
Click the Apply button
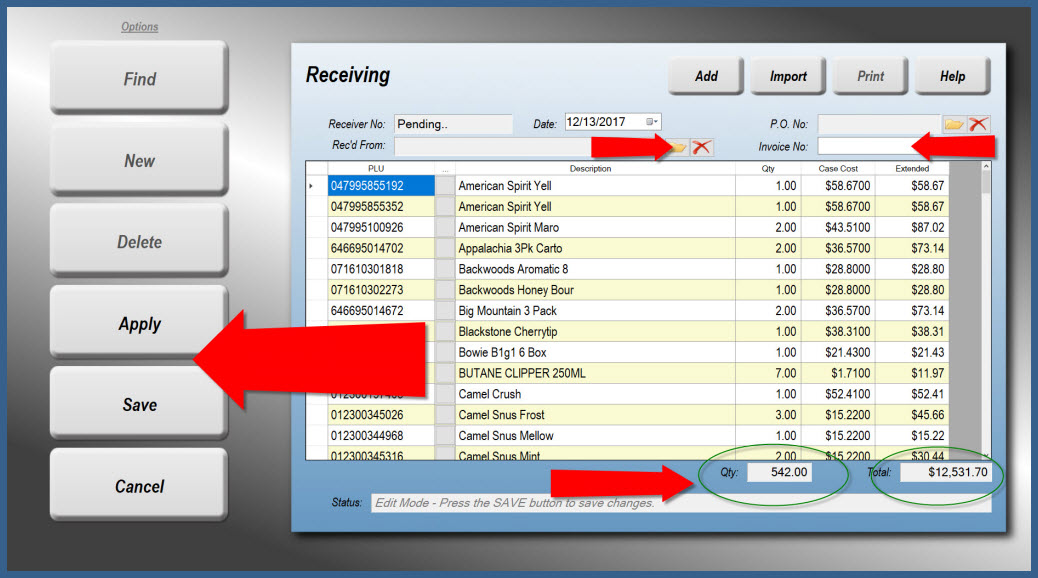click(139, 323)
